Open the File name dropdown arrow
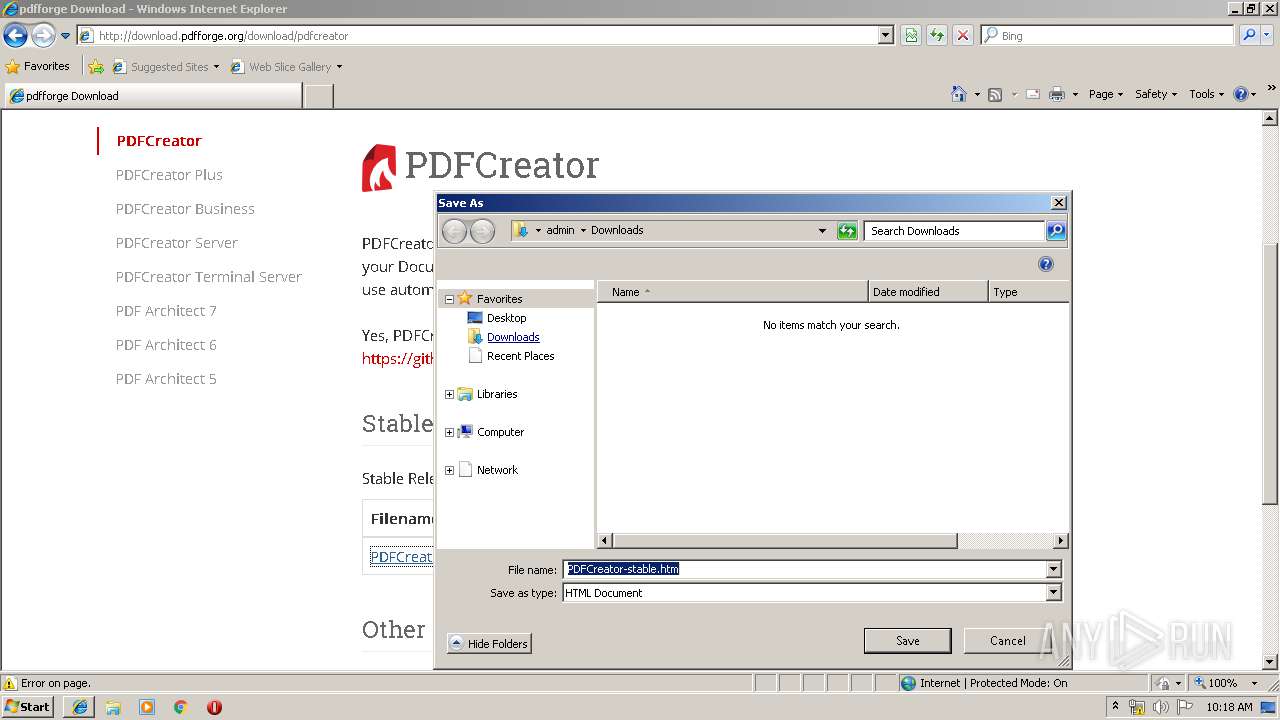The width and height of the screenshot is (1280, 720). (1053, 569)
